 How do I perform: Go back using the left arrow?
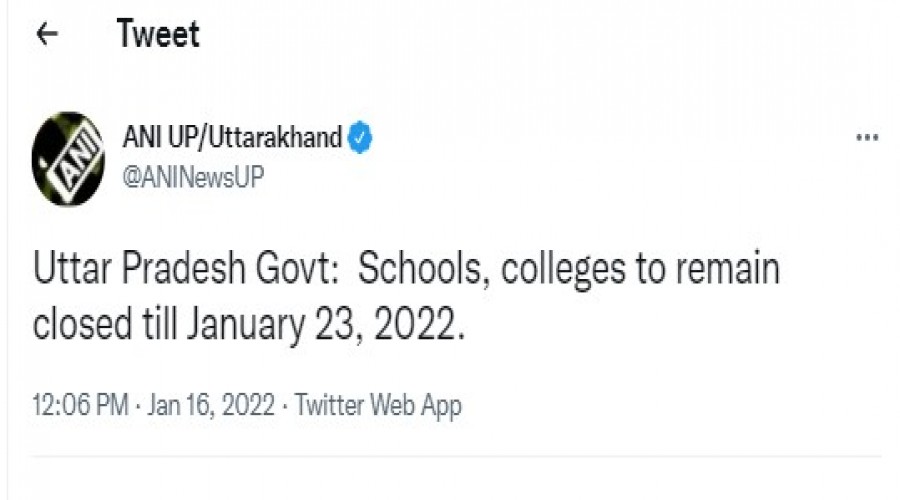click(46, 35)
